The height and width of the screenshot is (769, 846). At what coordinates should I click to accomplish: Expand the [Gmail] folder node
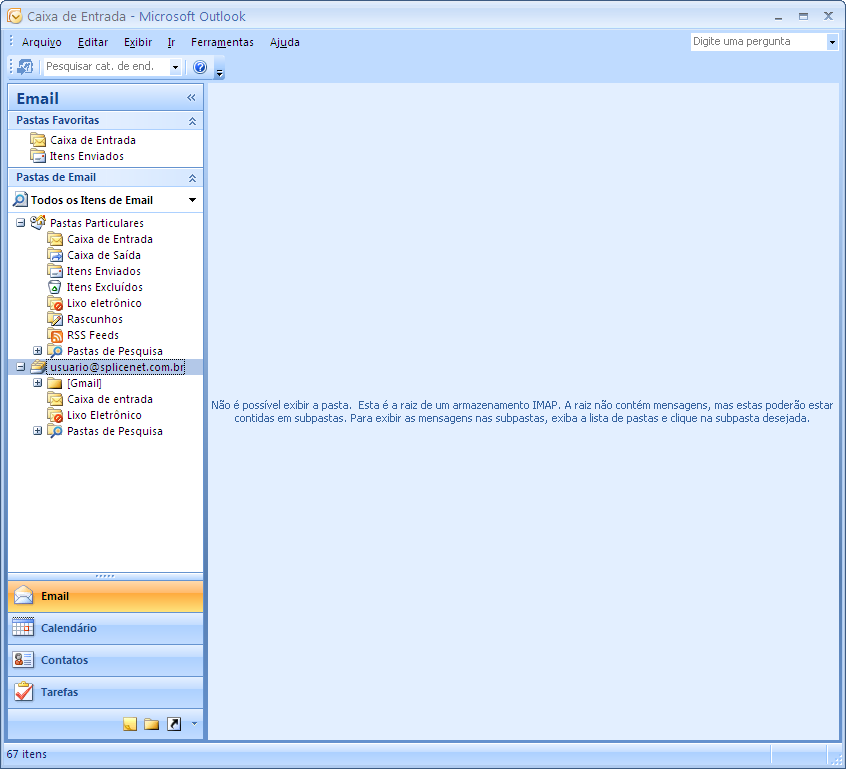(x=37, y=383)
